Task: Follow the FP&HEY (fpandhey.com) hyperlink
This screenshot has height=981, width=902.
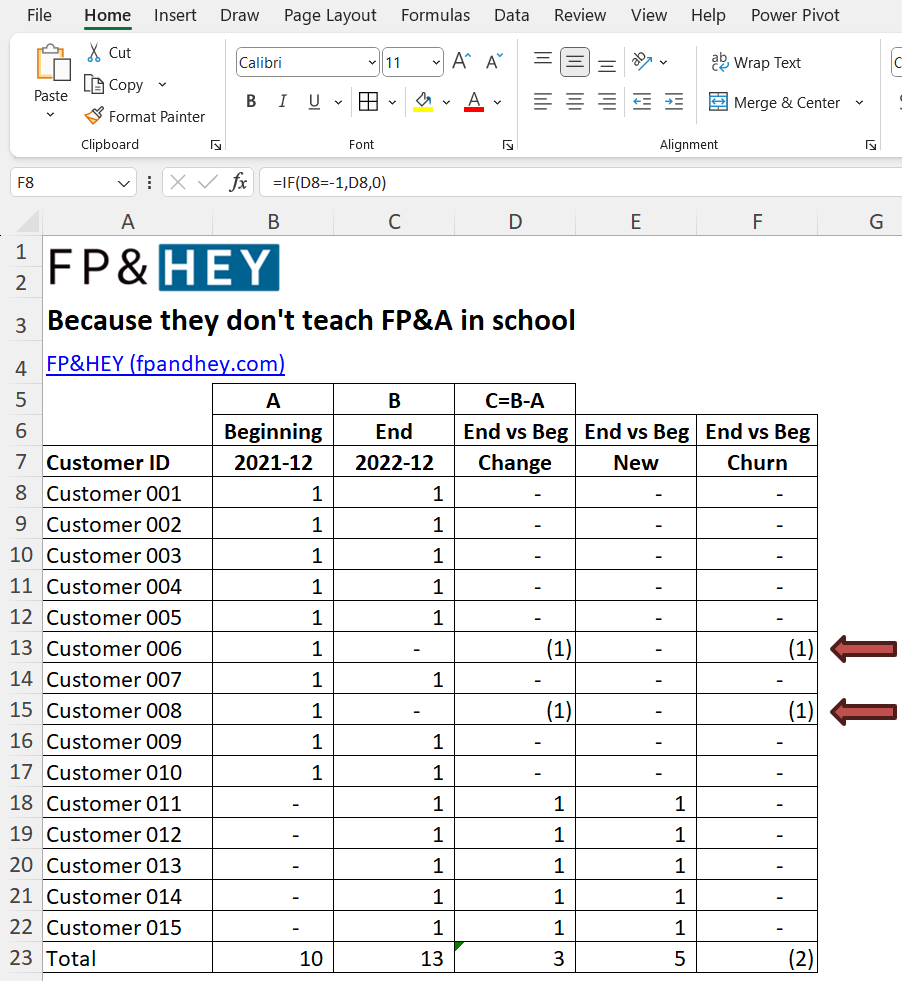Action: [x=166, y=363]
